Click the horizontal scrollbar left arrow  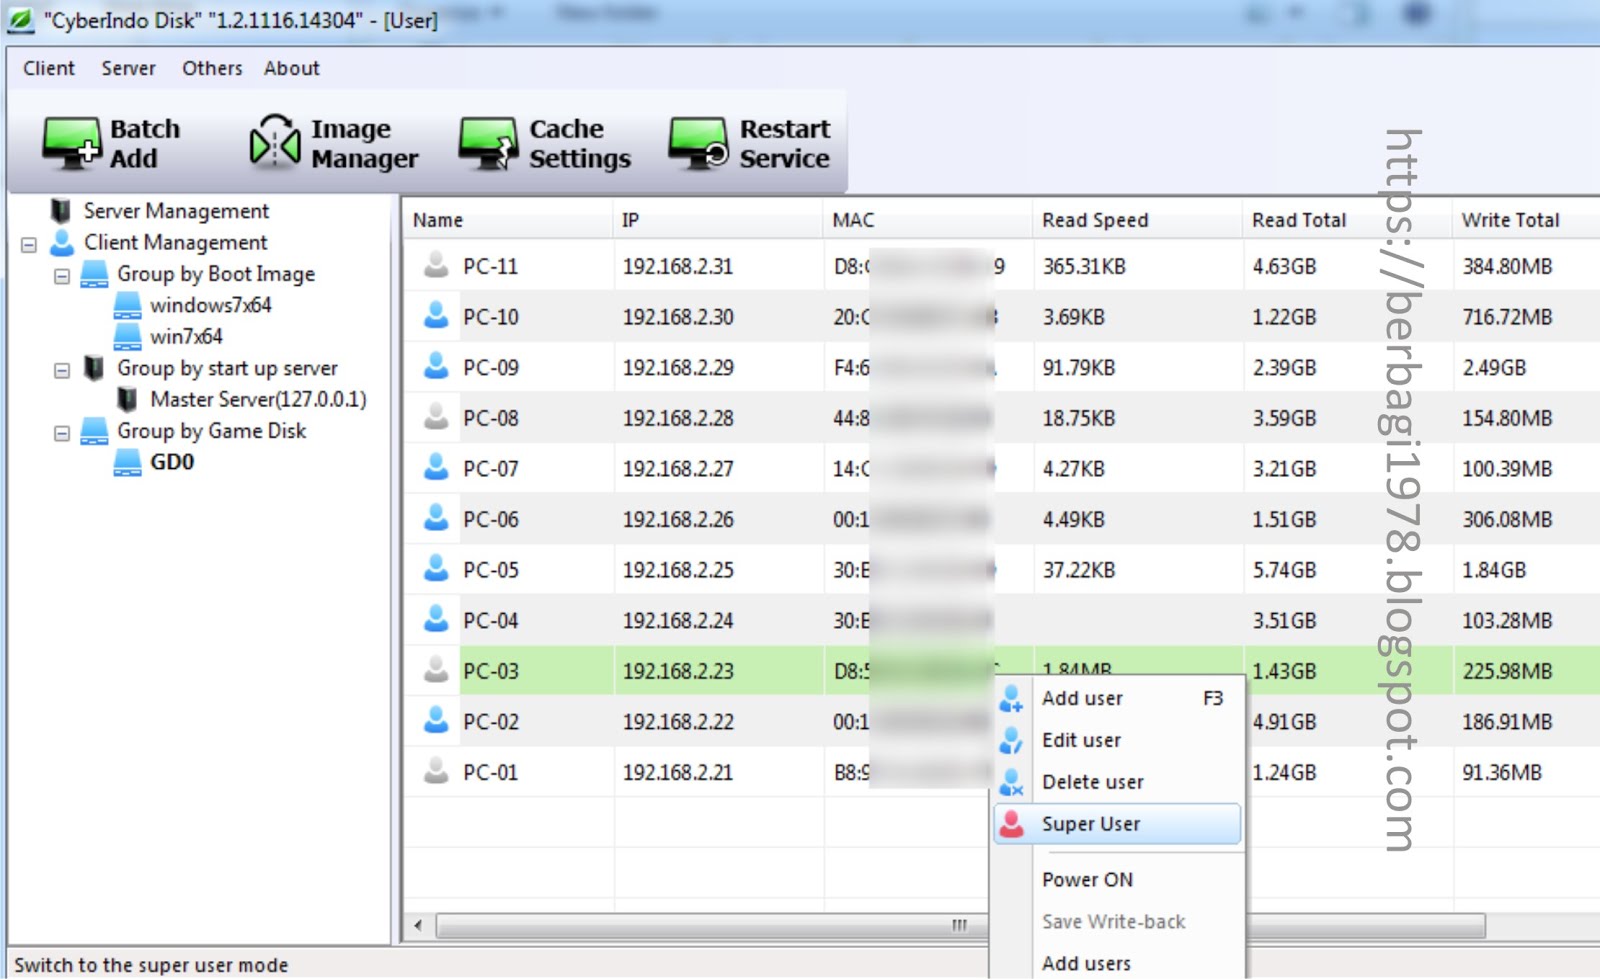[x=418, y=925]
